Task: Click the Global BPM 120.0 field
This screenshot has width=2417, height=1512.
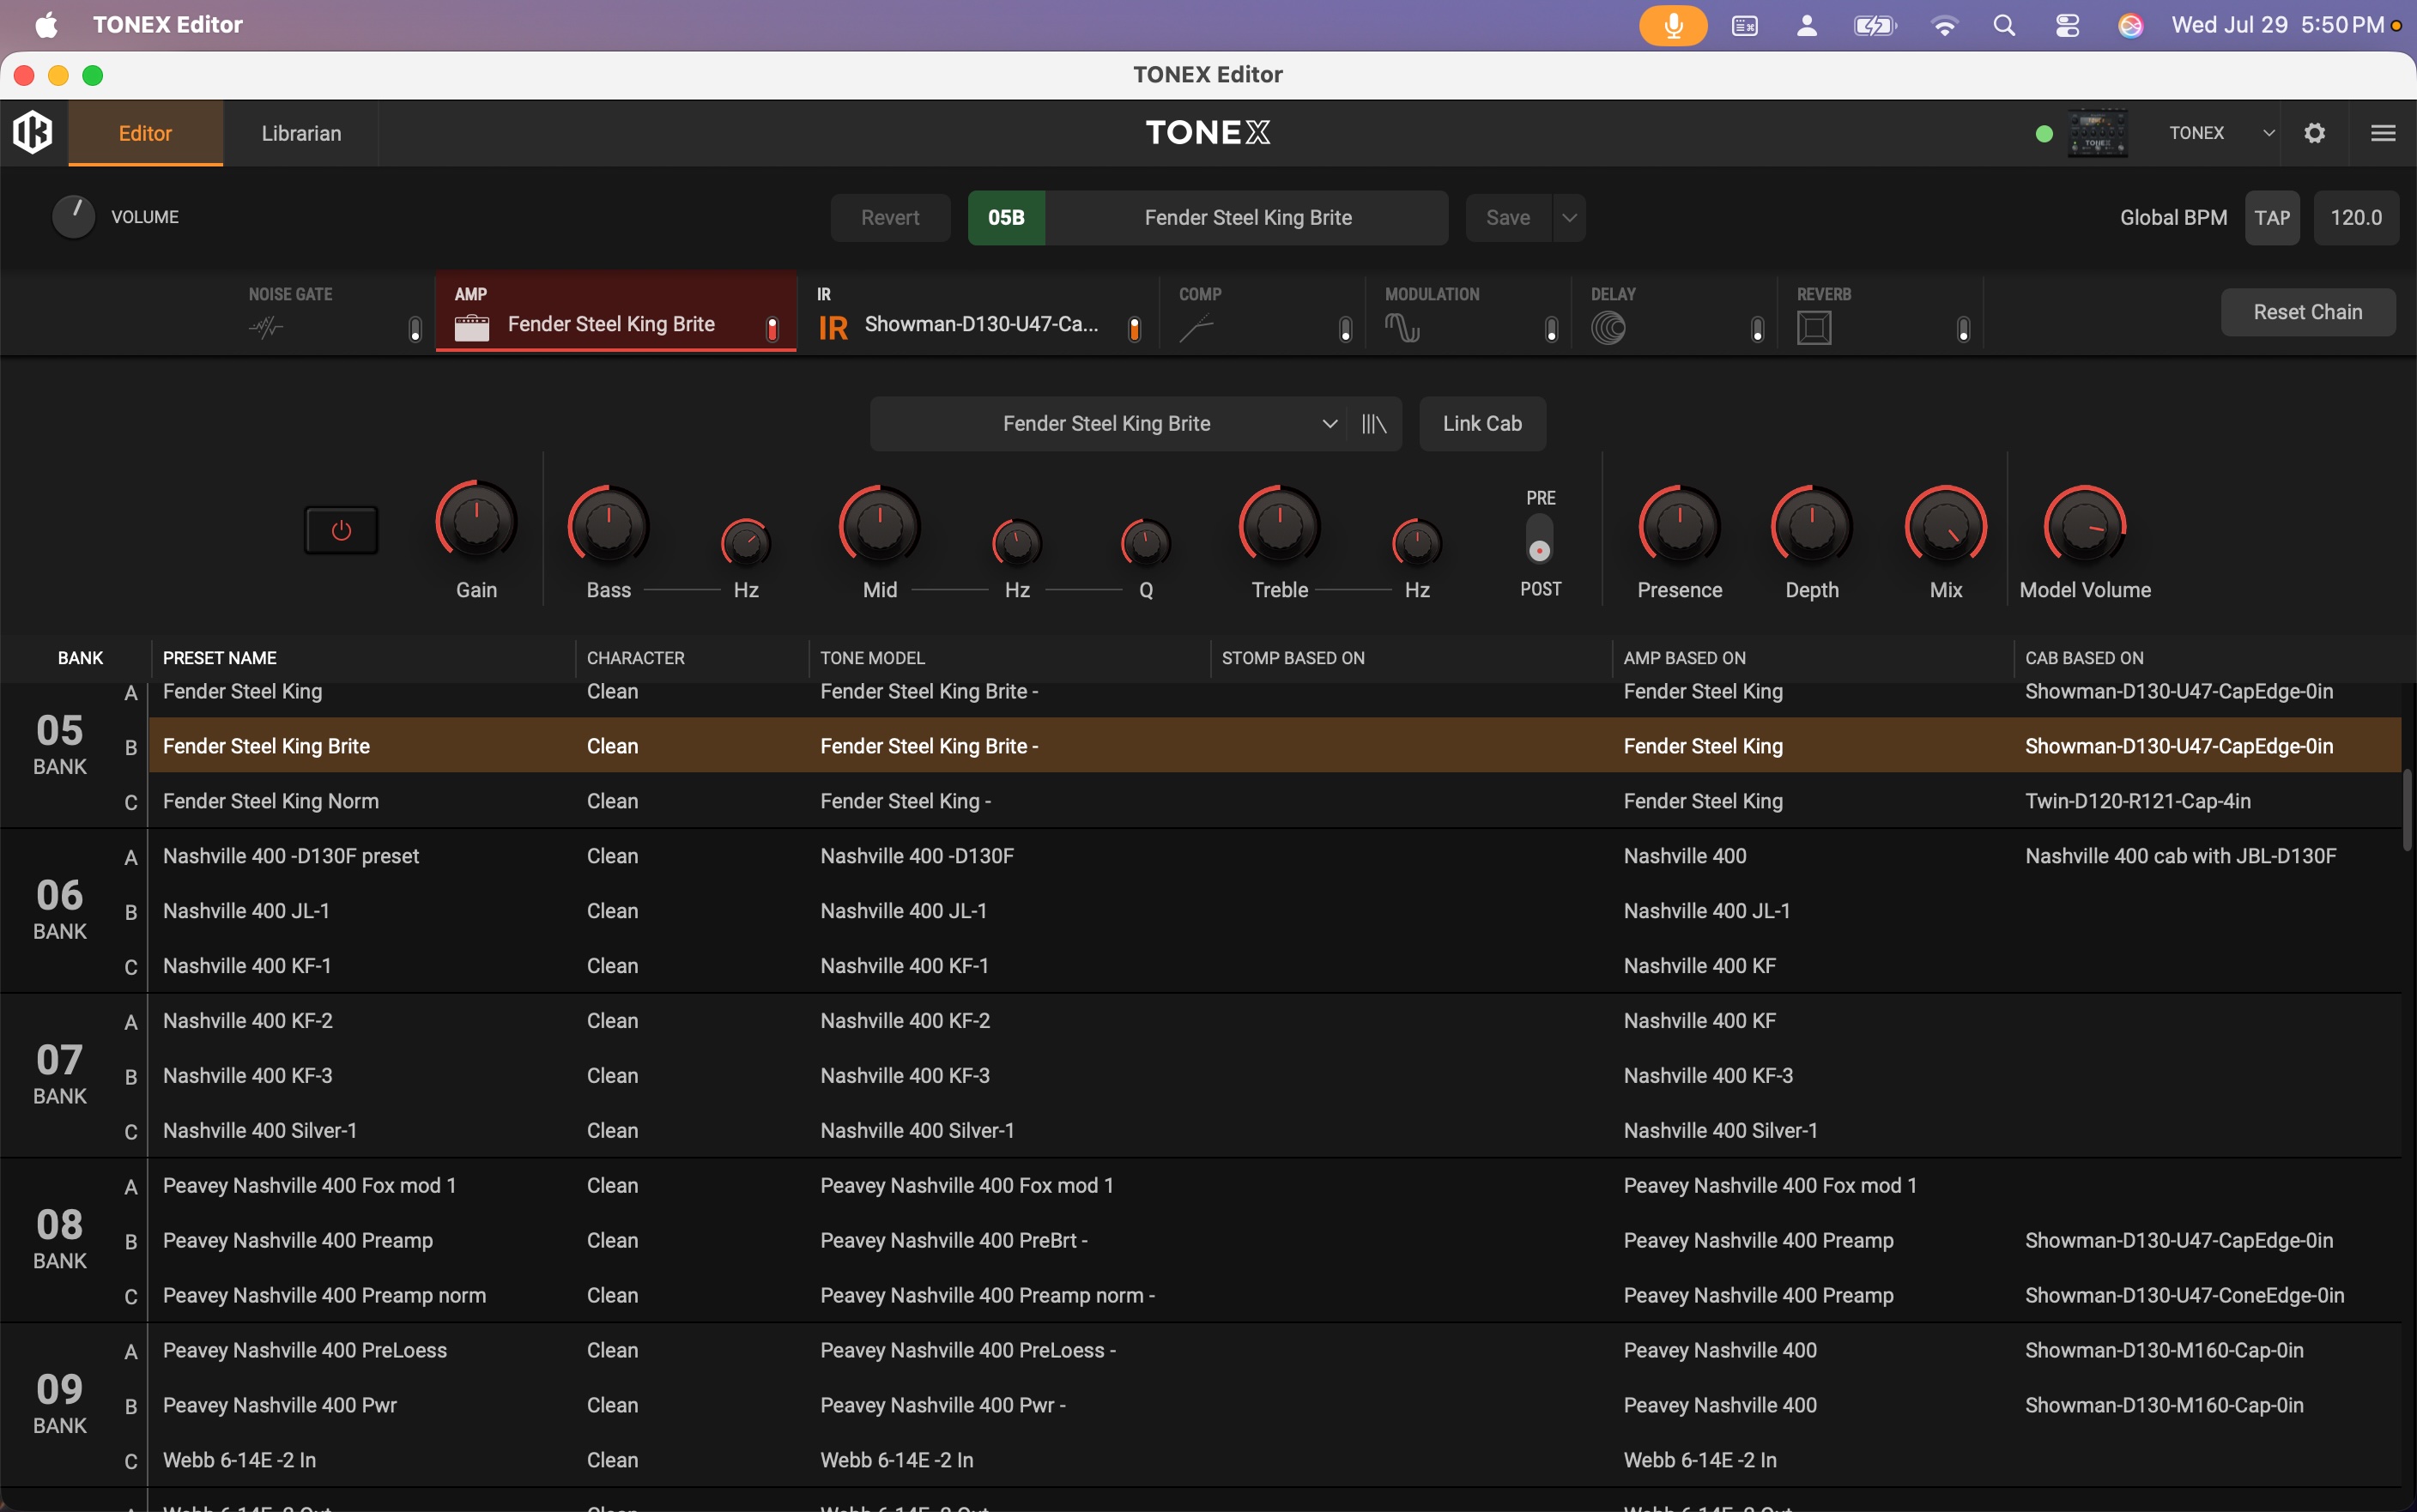Action: (2356, 218)
